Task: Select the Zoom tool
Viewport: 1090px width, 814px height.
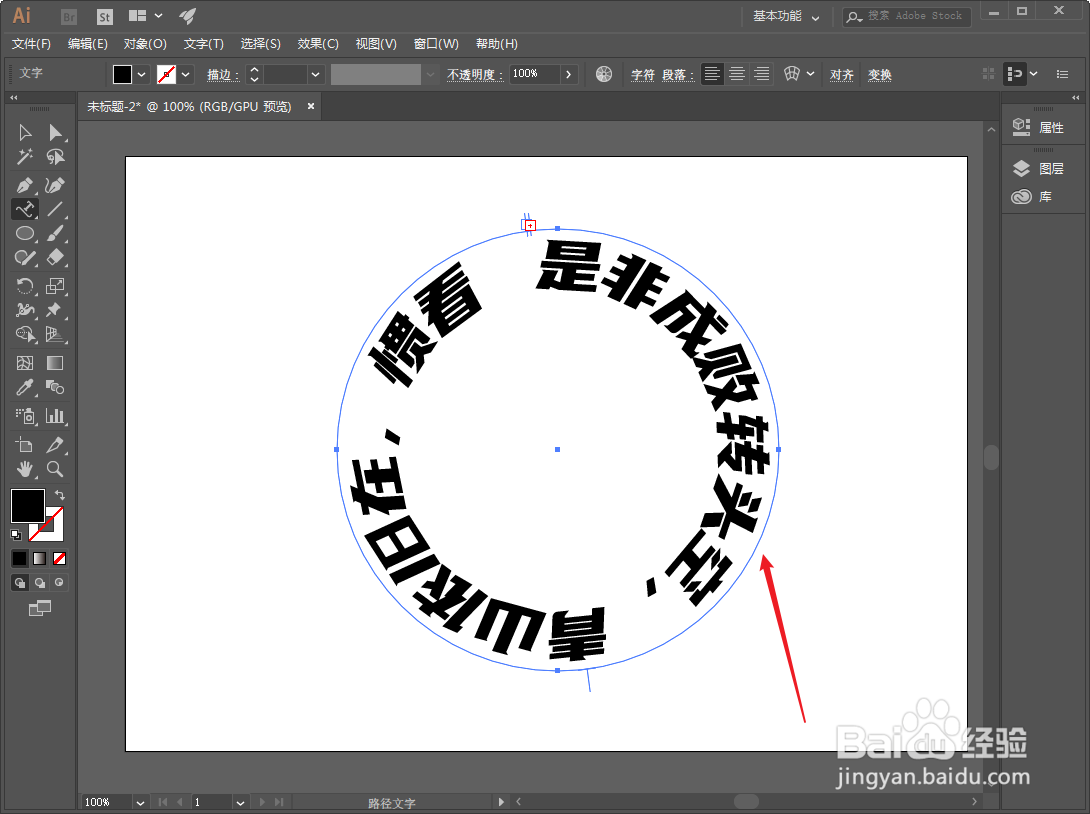Action: (x=55, y=469)
